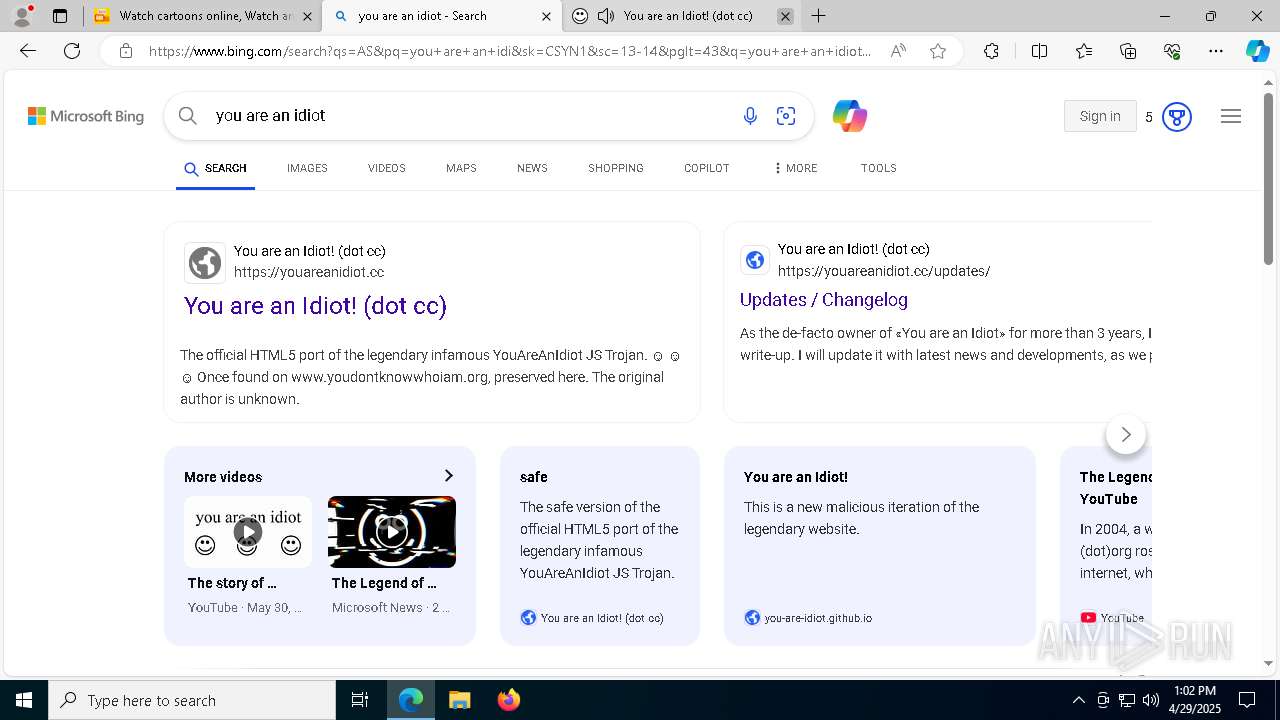Image resolution: width=1280 pixels, height=720 pixels.
Task: Advance result carousel with right chevron
Action: click(1126, 434)
